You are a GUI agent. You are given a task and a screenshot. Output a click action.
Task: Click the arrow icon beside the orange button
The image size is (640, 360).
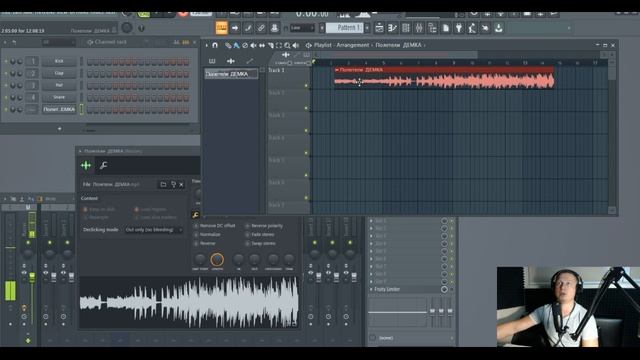[235, 28]
